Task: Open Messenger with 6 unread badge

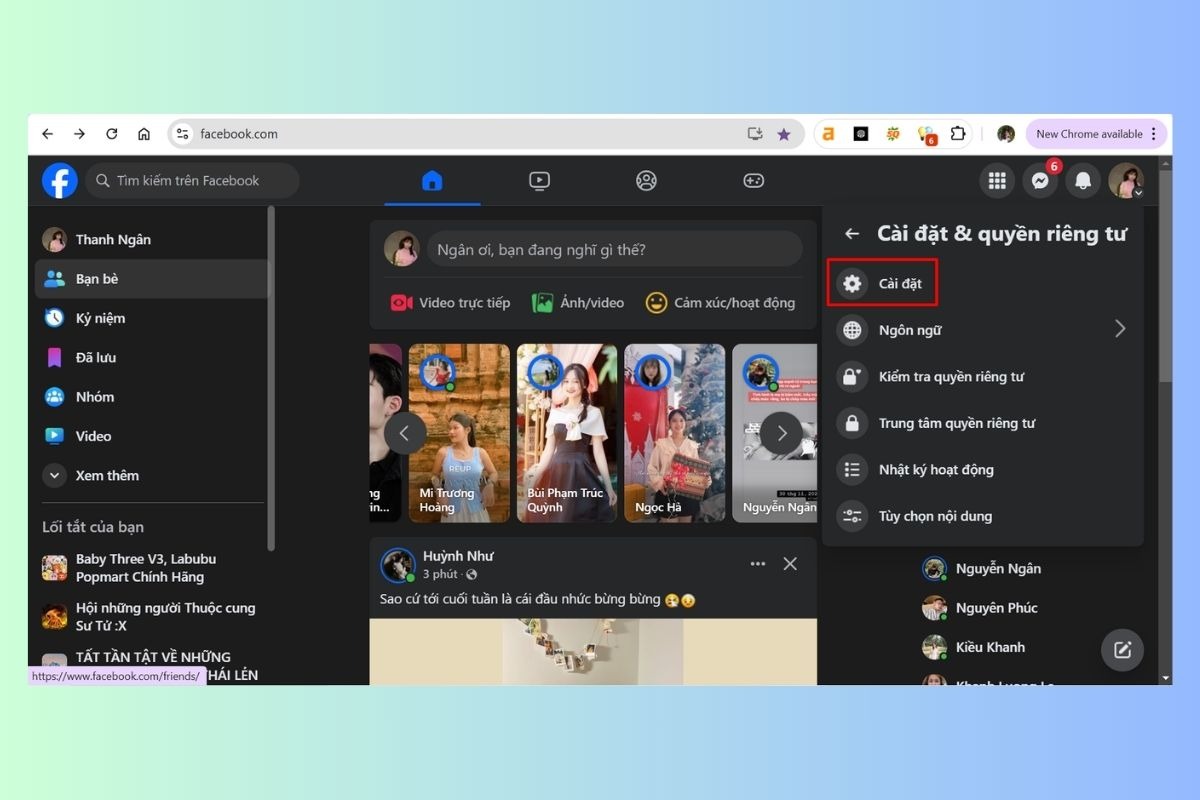Action: click(x=1040, y=181)
